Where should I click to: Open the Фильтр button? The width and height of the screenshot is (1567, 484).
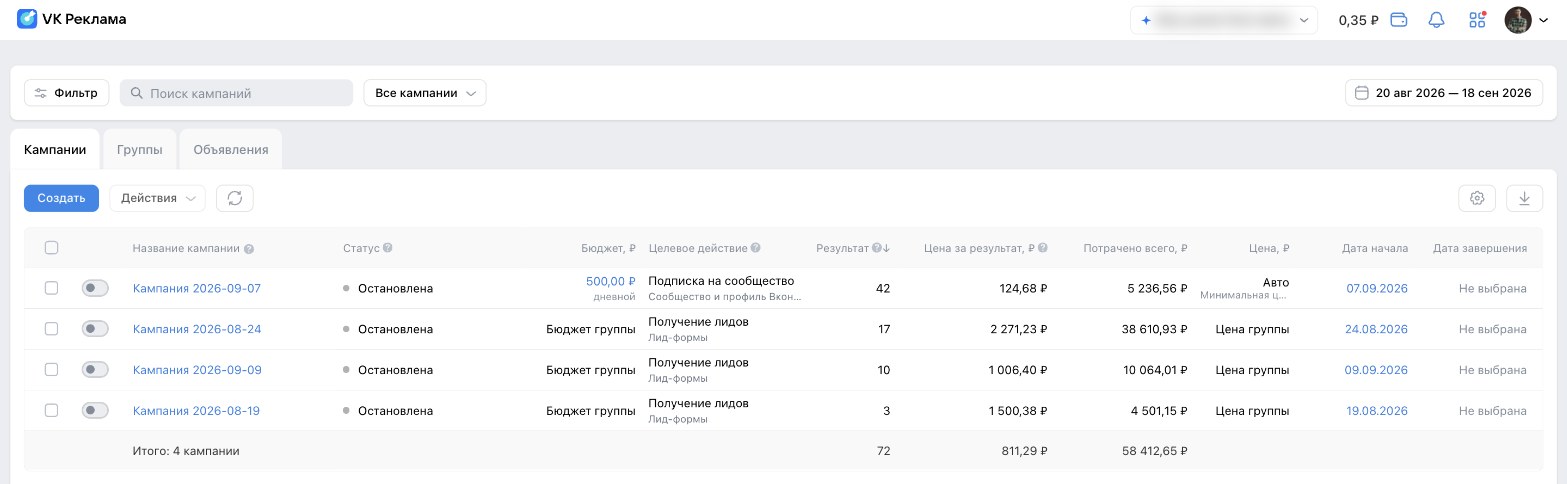67,93
